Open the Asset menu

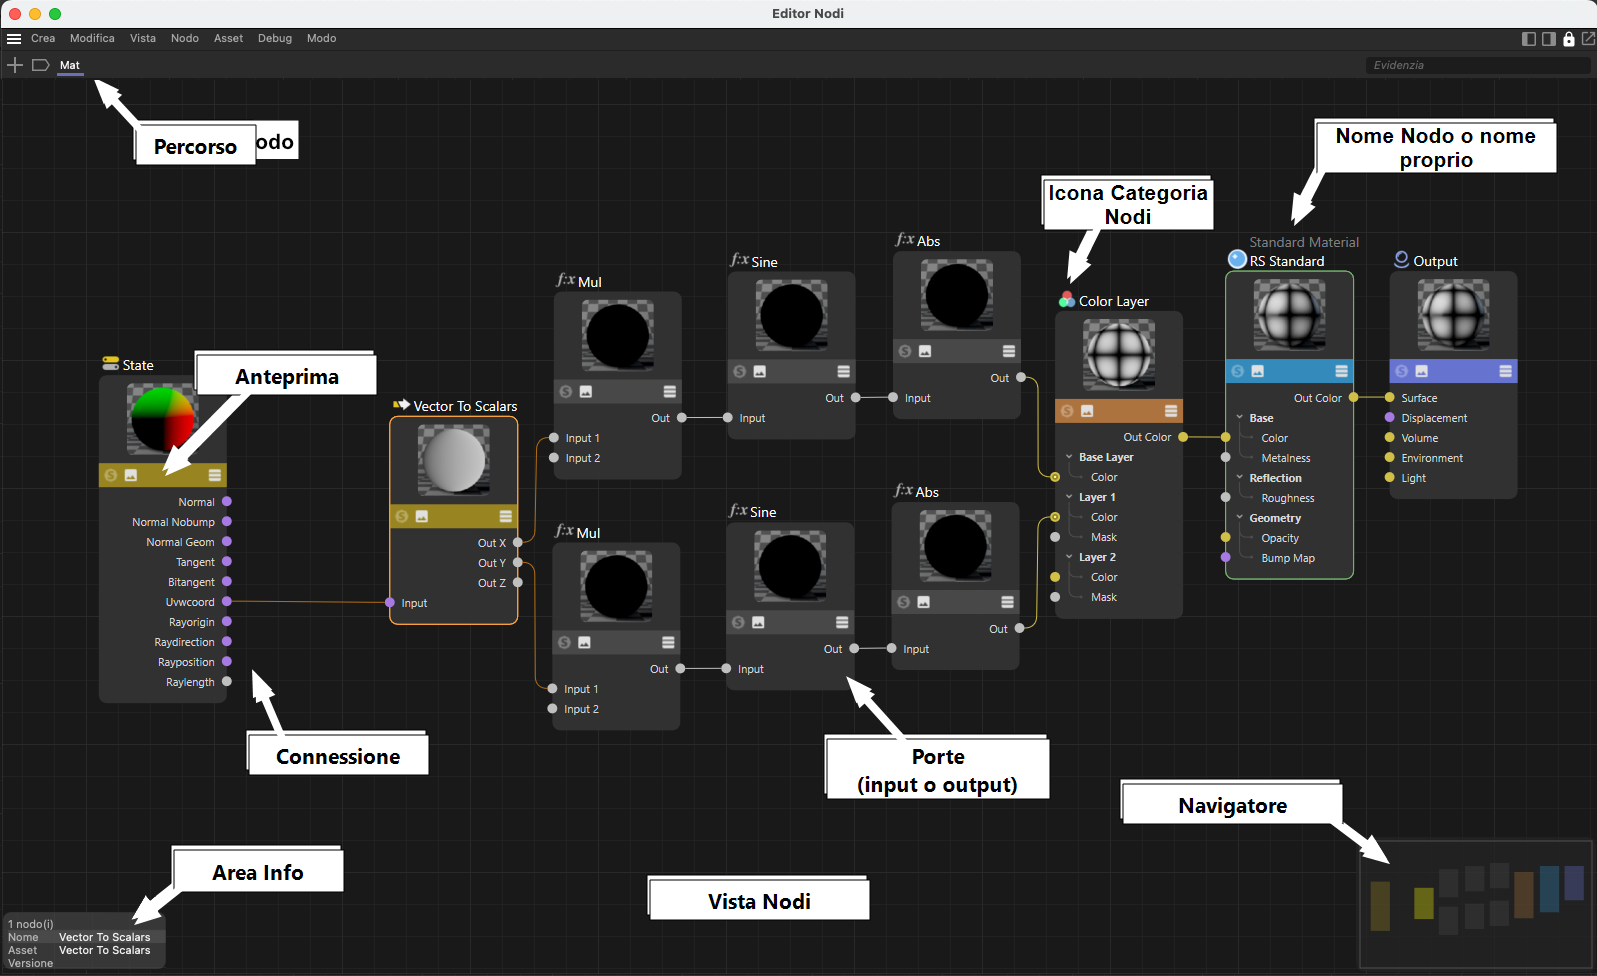(x=229, y=39)
